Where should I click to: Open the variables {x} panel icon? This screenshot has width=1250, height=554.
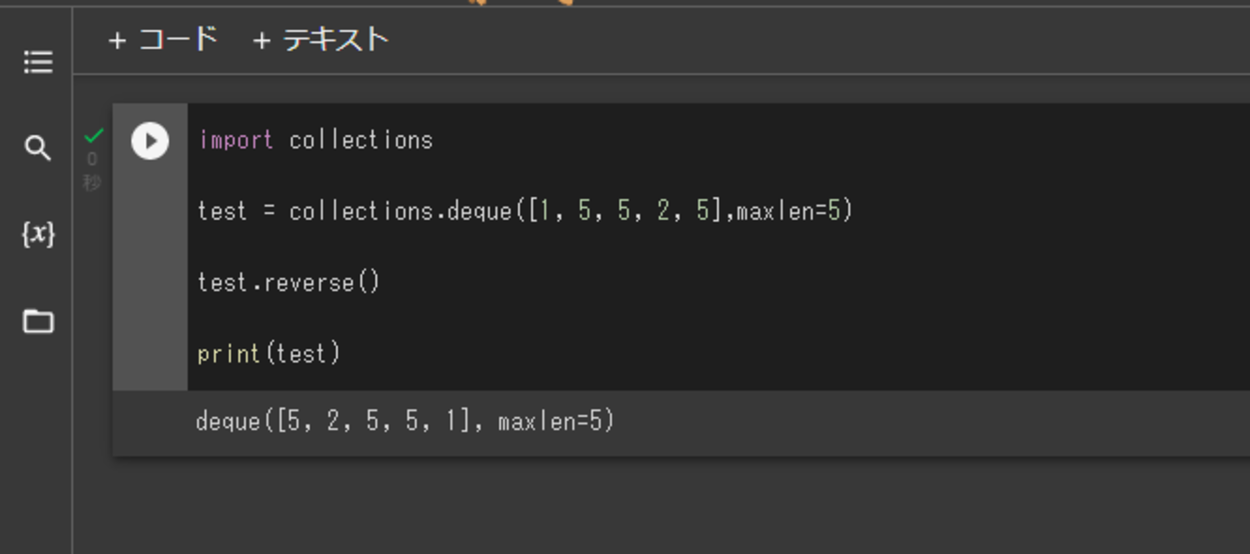coord(38,235)
